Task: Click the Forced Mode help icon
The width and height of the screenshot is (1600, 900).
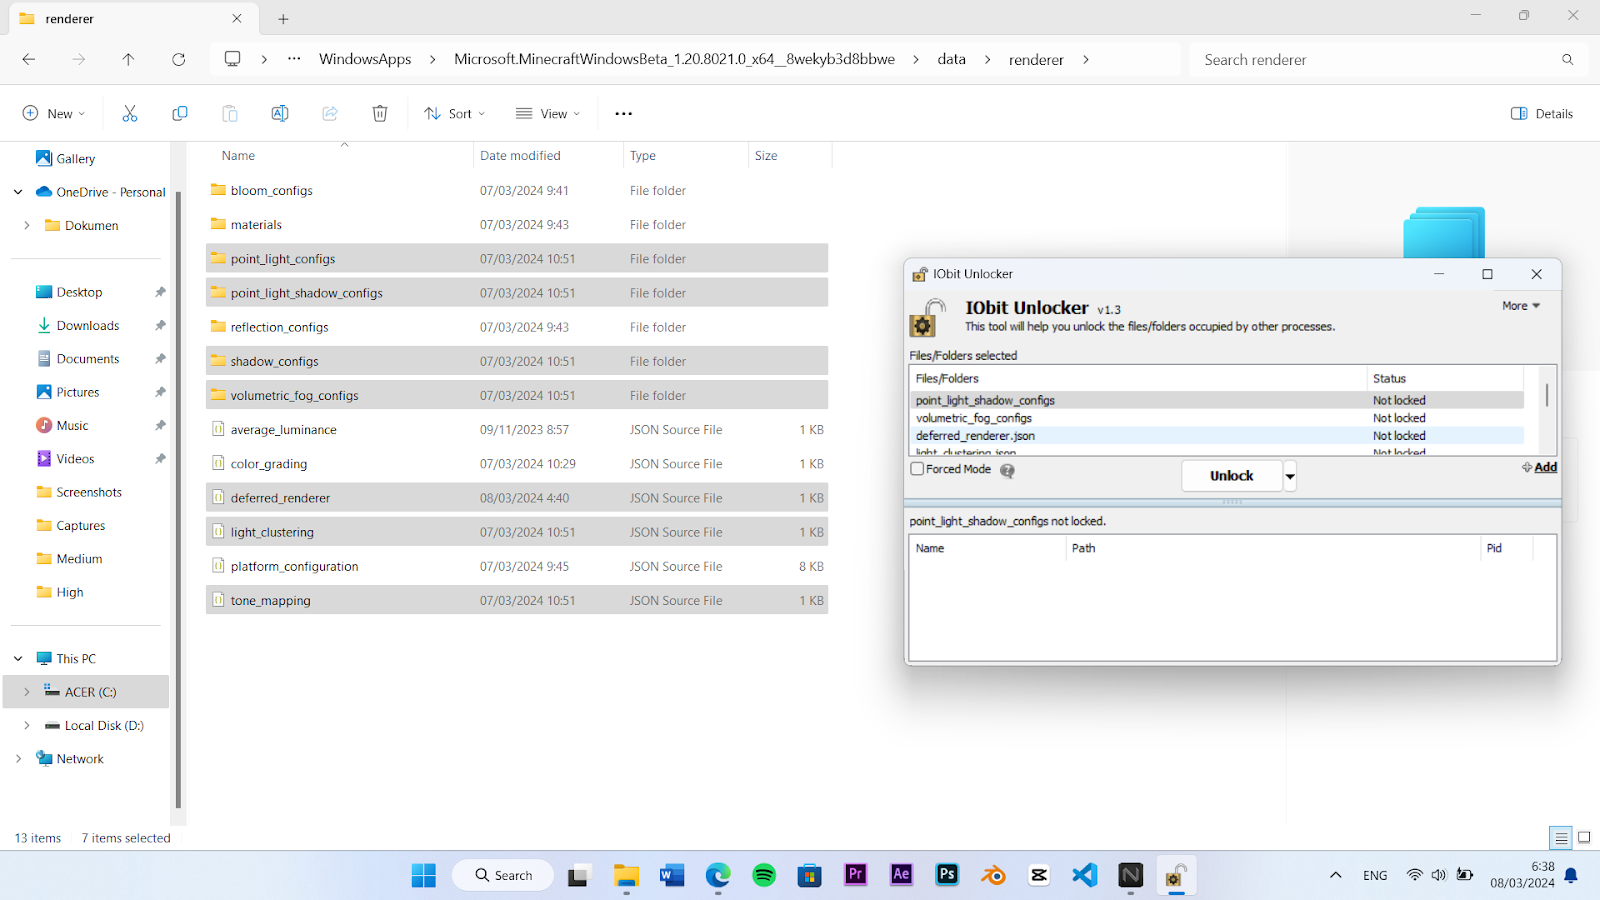Action: [1007, 470]
